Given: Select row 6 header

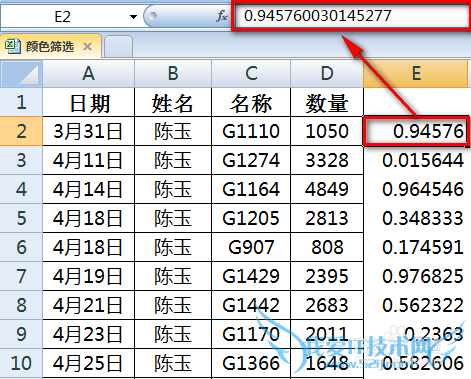Looking at the screenshot, I should 21,247.
